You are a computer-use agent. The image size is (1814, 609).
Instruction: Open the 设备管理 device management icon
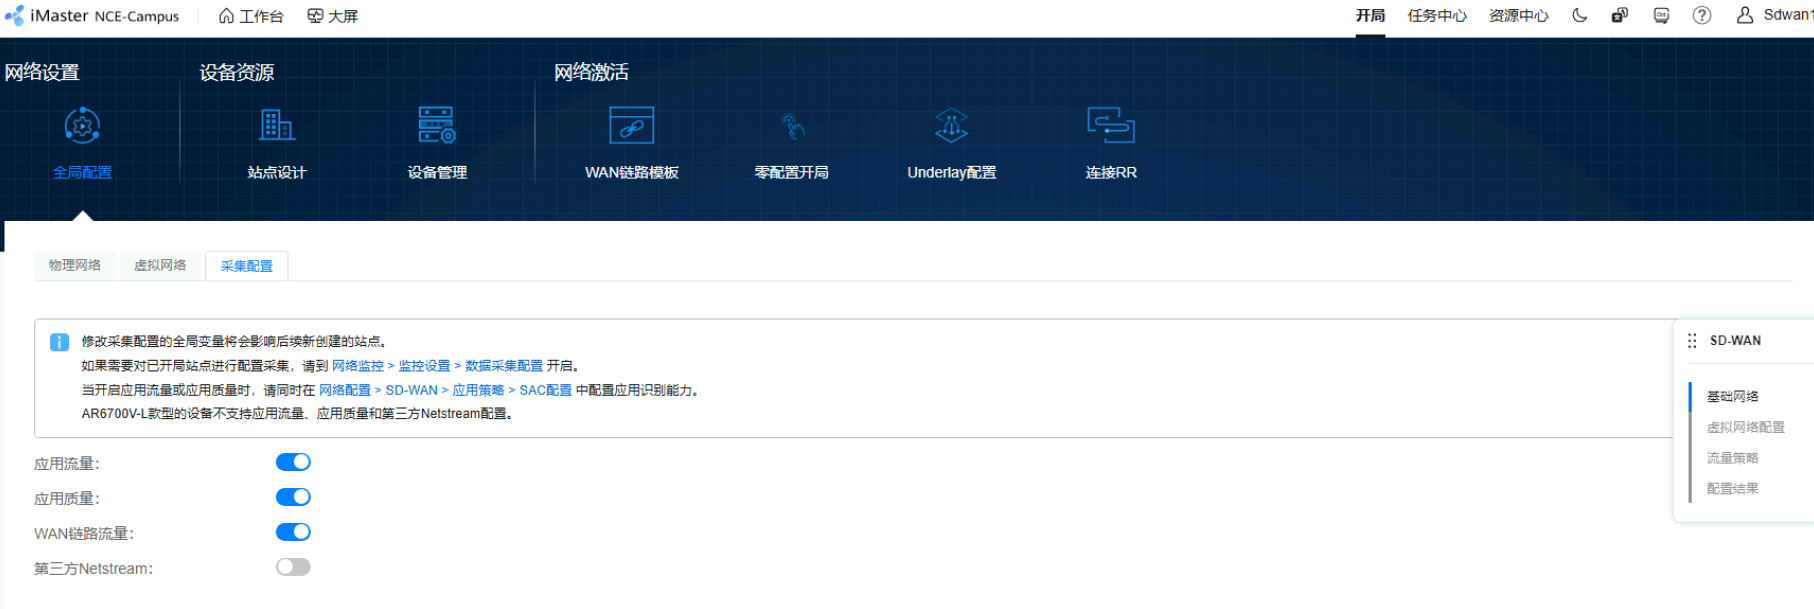pos(437,127)
